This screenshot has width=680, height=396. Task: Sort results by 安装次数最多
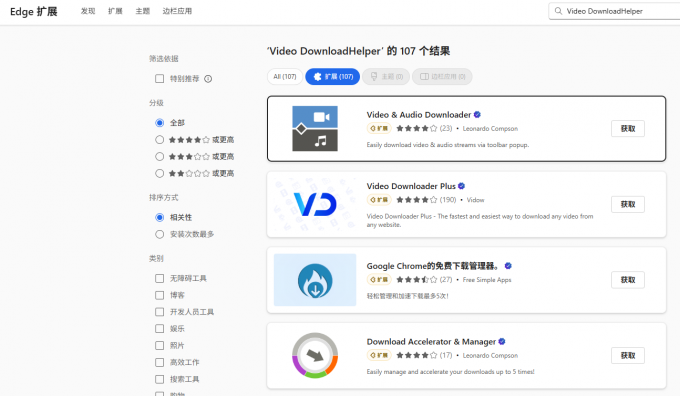tap(160, 234)
